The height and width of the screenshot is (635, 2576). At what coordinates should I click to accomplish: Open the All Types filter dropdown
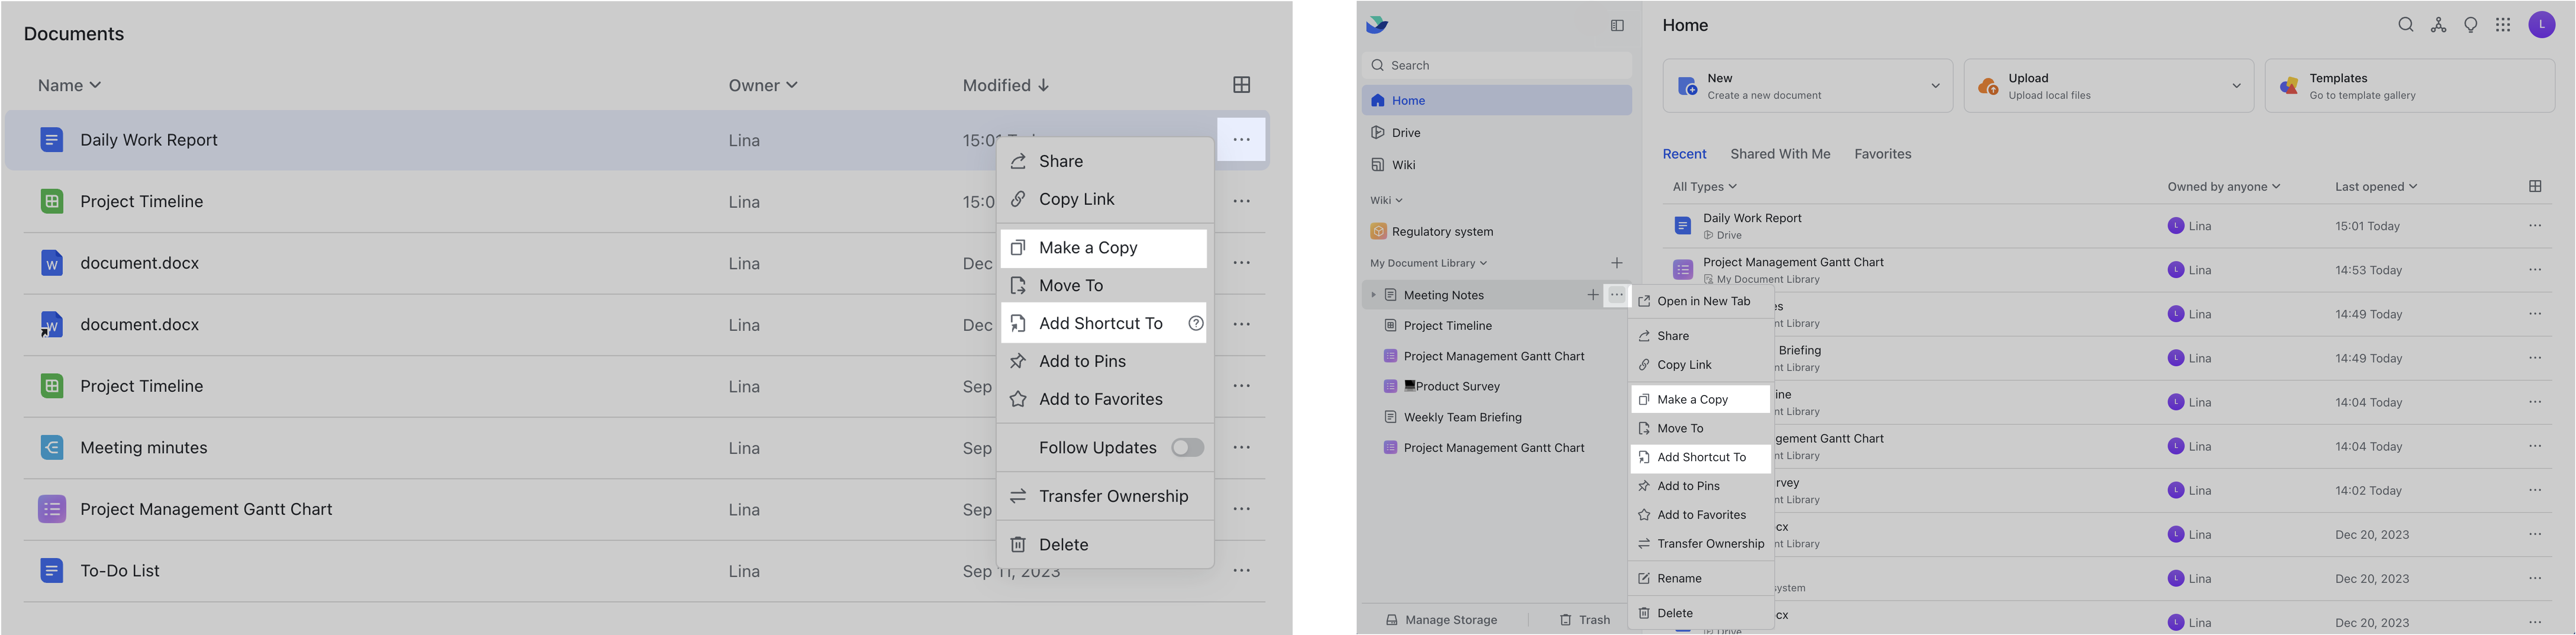point(1703,186)
